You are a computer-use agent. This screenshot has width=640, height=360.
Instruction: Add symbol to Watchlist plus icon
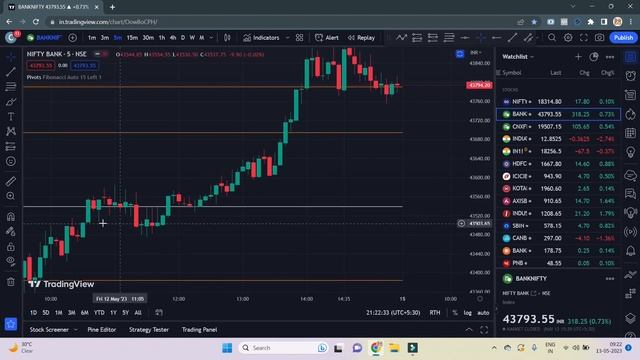click(578, 57)
